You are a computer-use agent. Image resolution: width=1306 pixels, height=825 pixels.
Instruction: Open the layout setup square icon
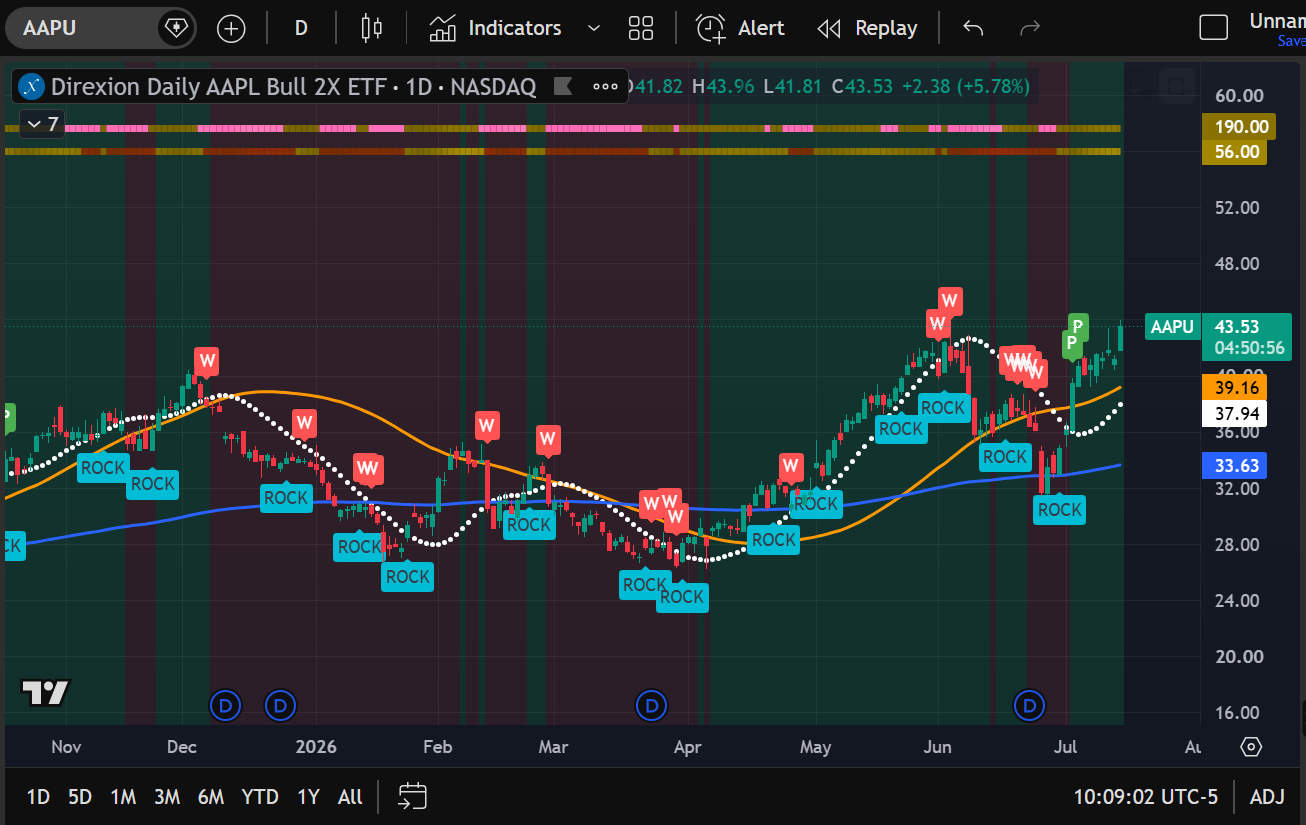point(1213,28)
